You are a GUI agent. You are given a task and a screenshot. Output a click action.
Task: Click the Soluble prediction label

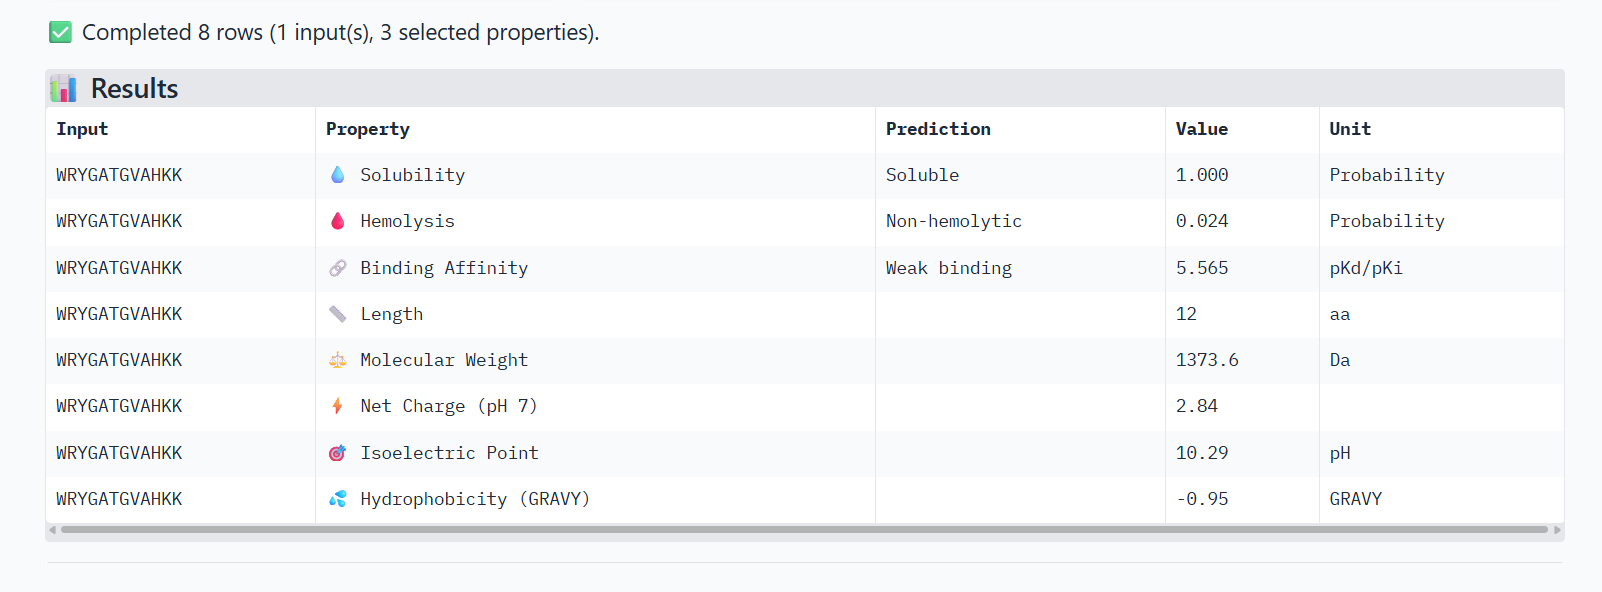(x=922, y=175)
